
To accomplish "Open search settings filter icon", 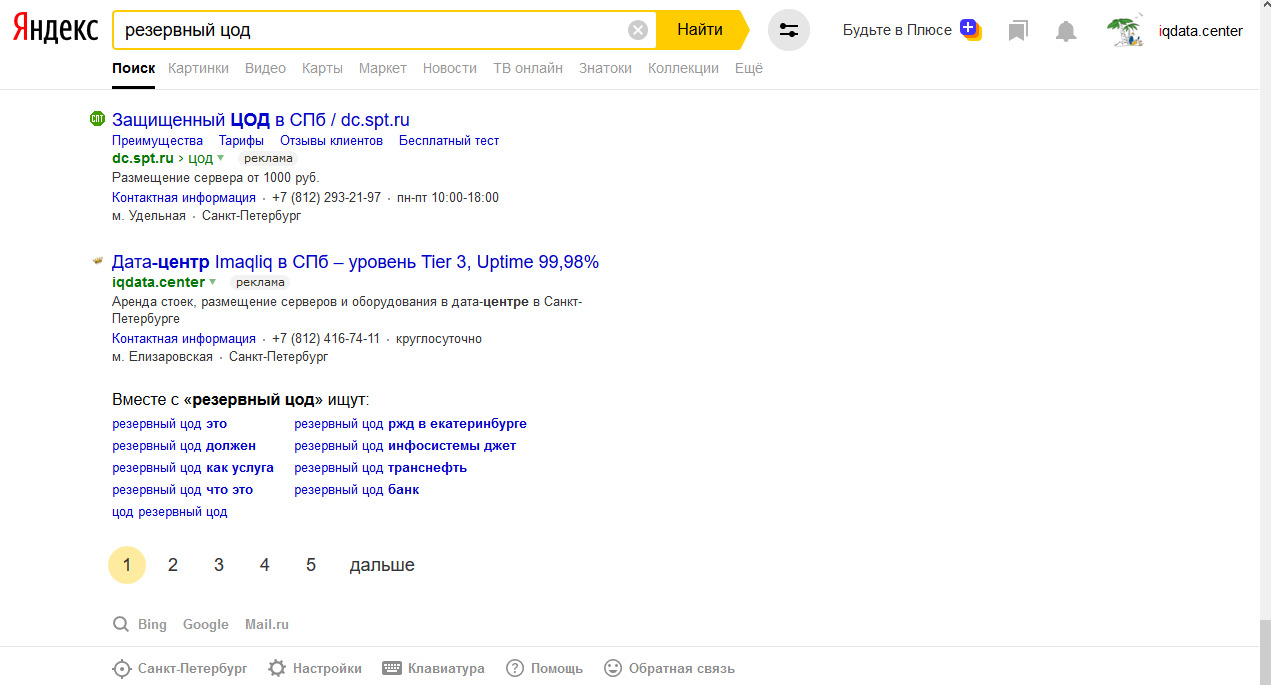I will pyautogui.click(x=789, y=30).
